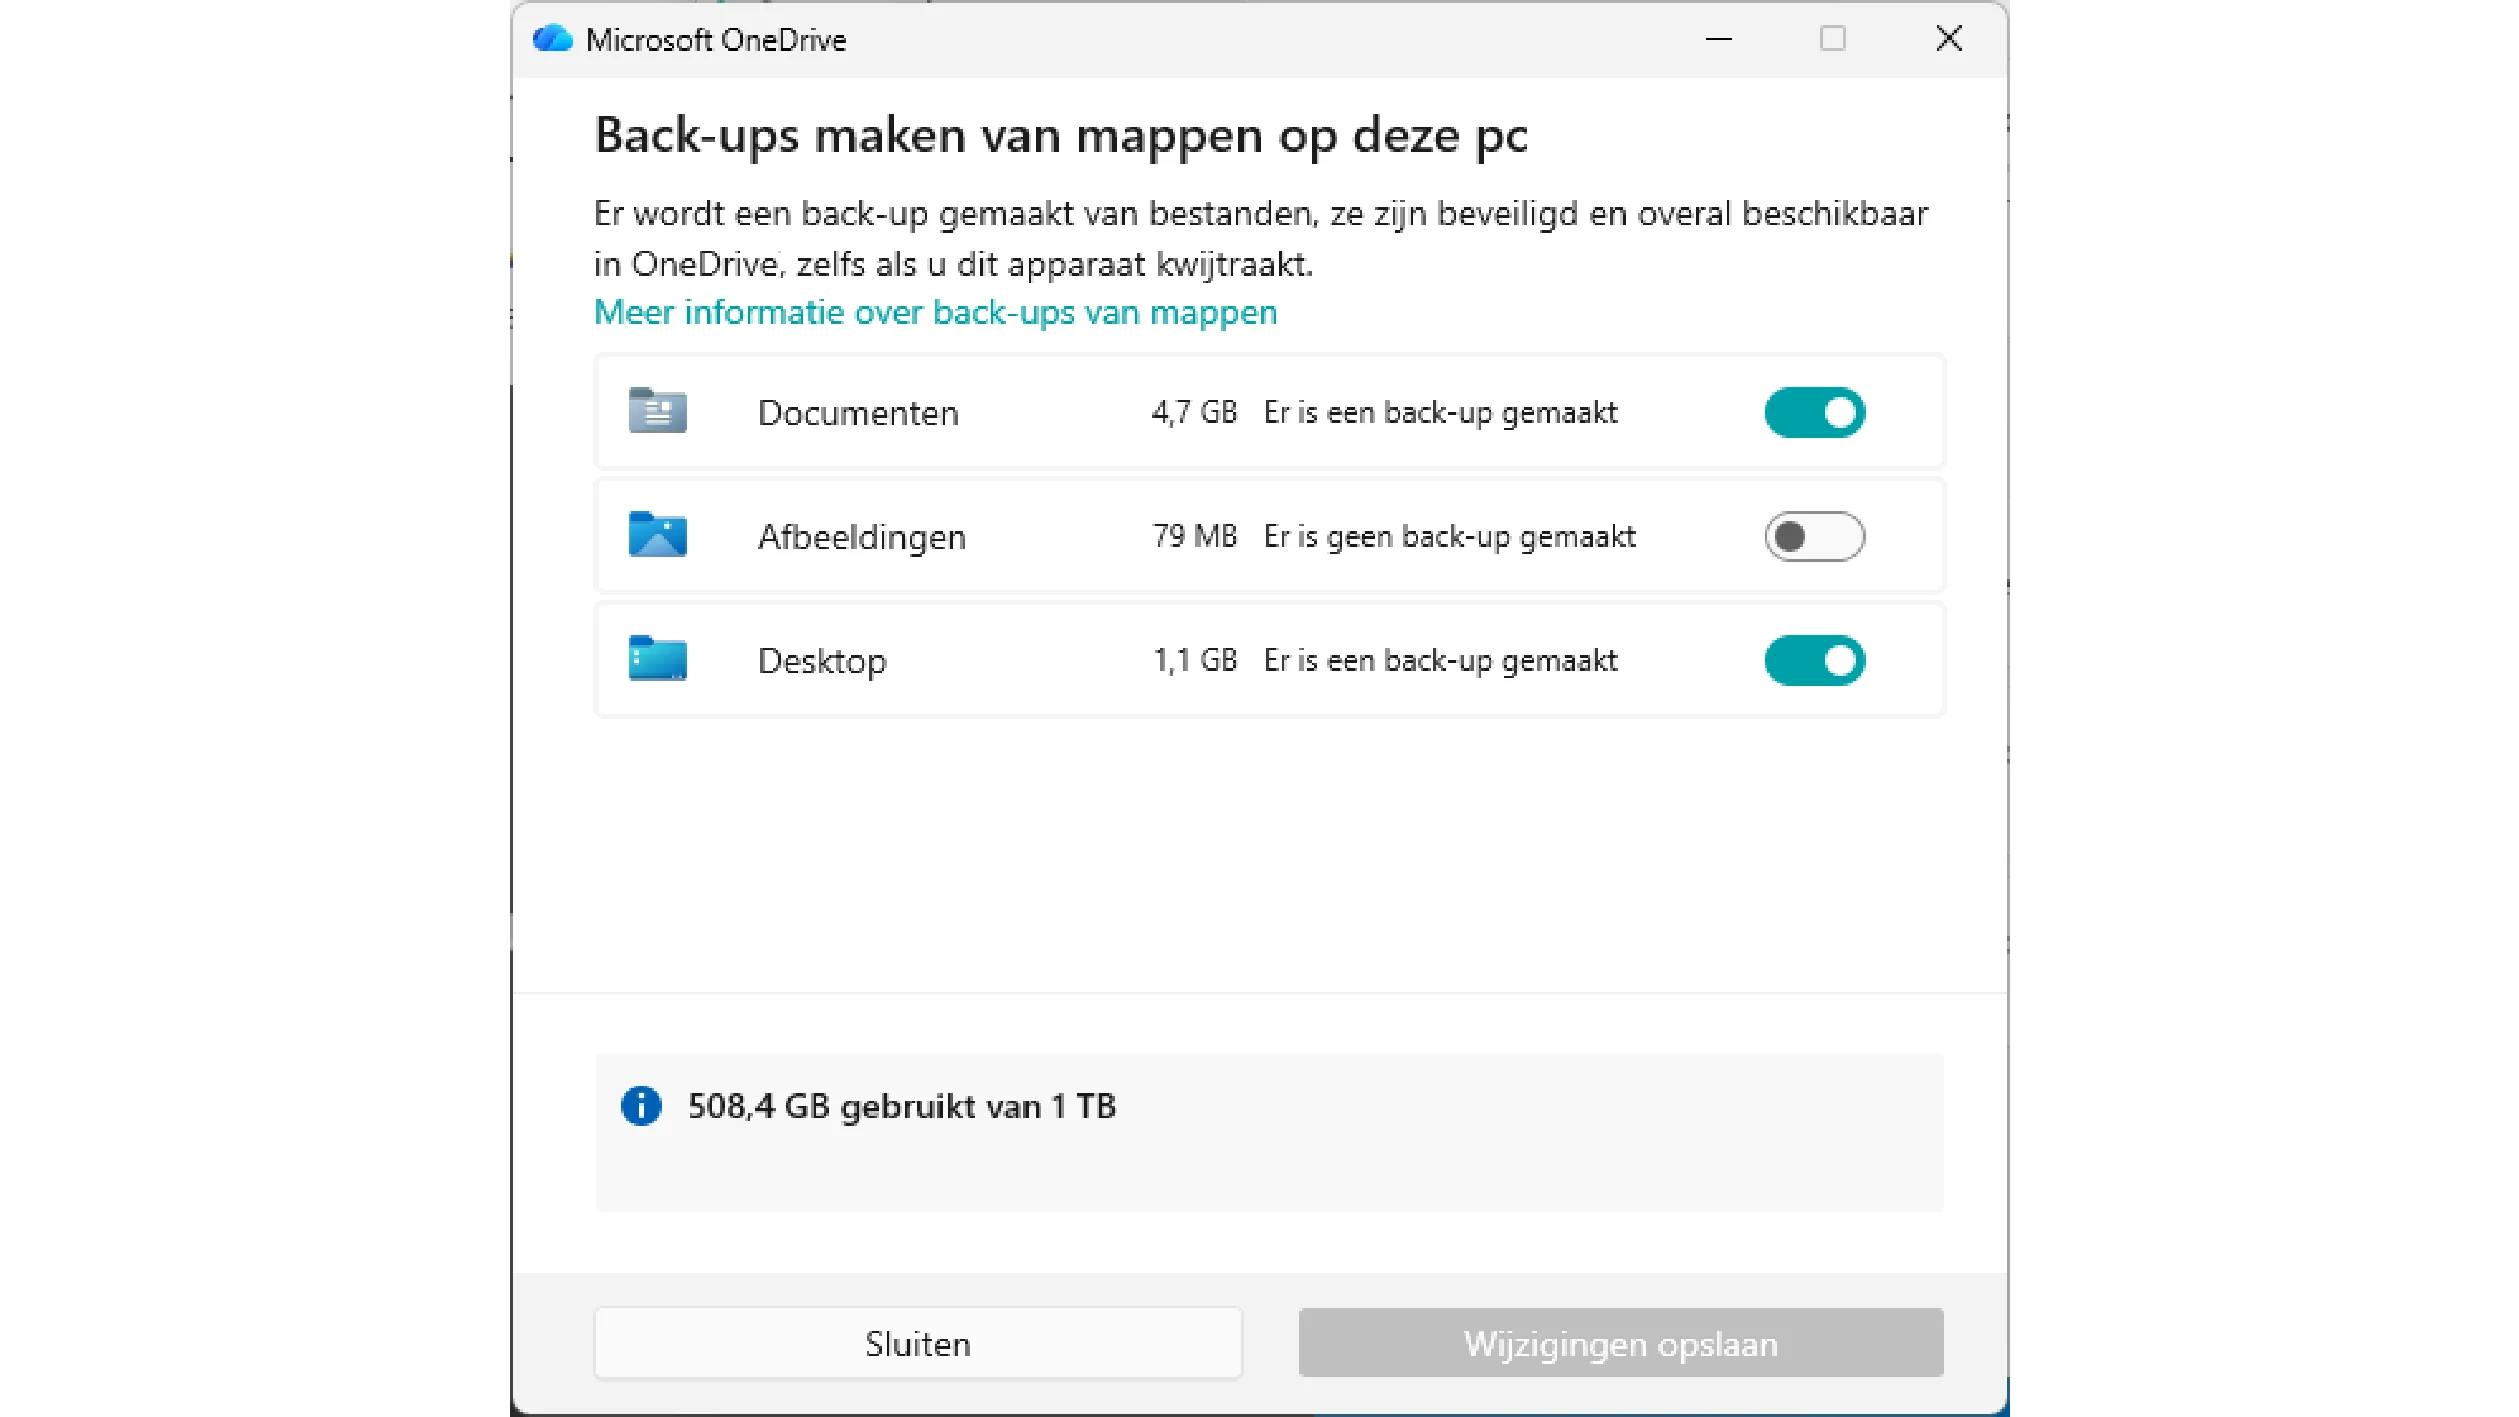
Task: Click the blue info icon beside storage usage
Action: click(x=641, y=1105)
